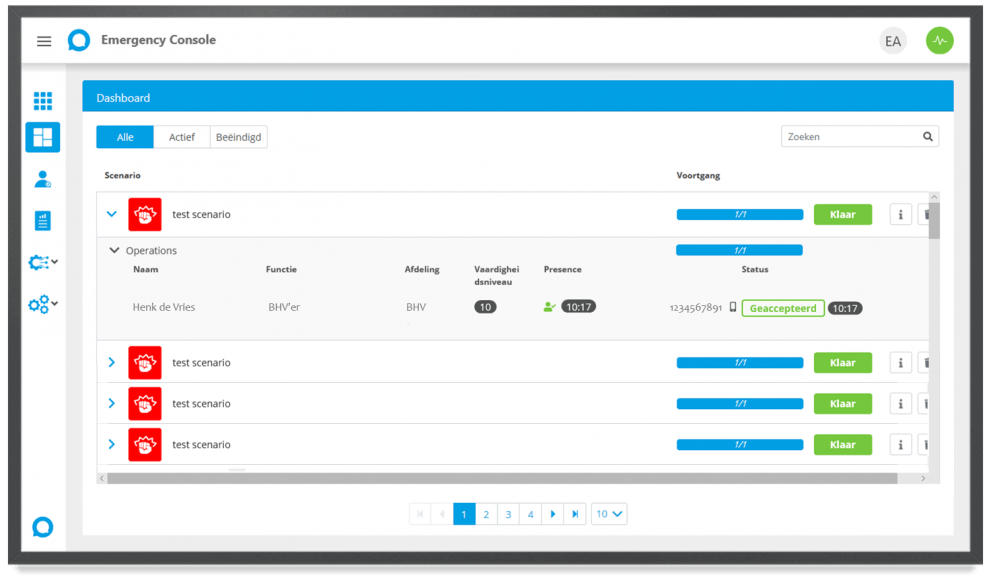Click the skill level badge 10
The height and width of the screenshot is (581, 991).
[485, 307]
